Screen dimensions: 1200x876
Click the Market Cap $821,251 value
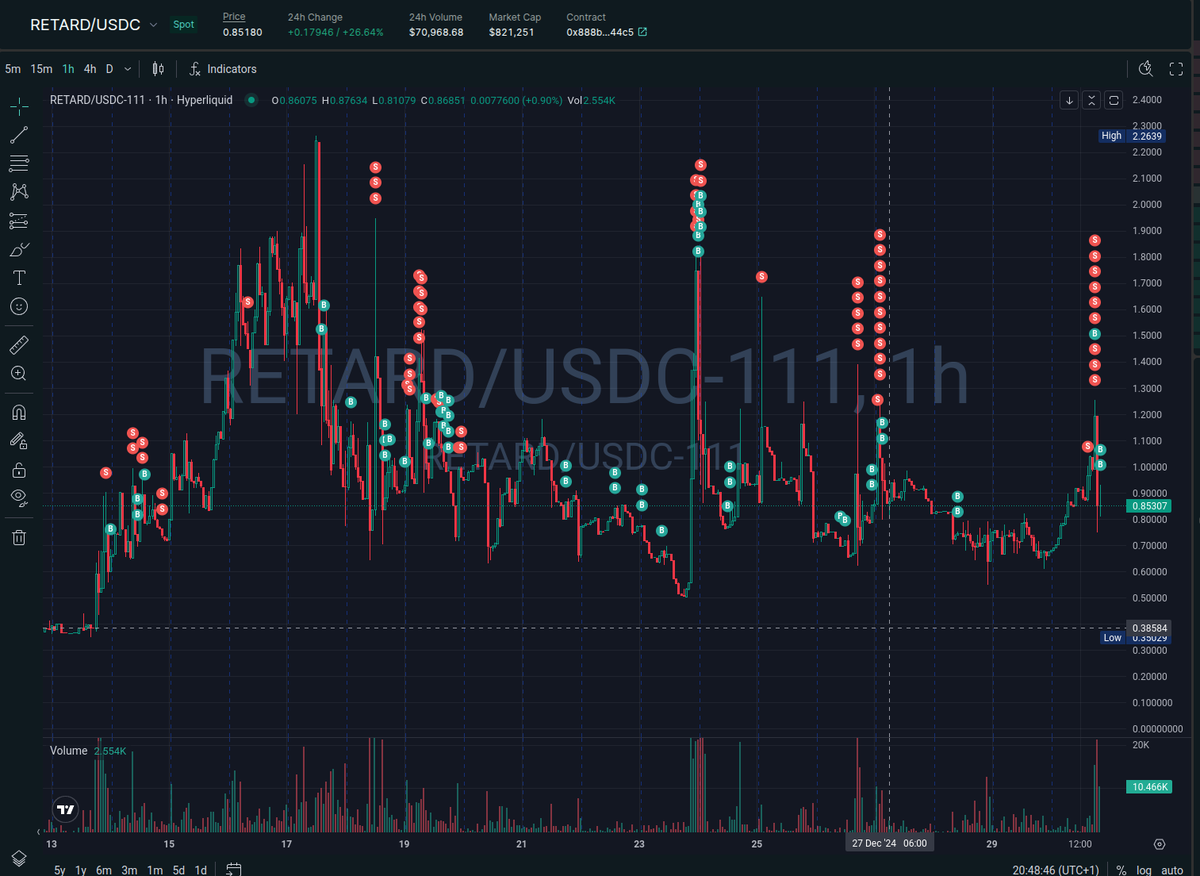tap(511, 32)
